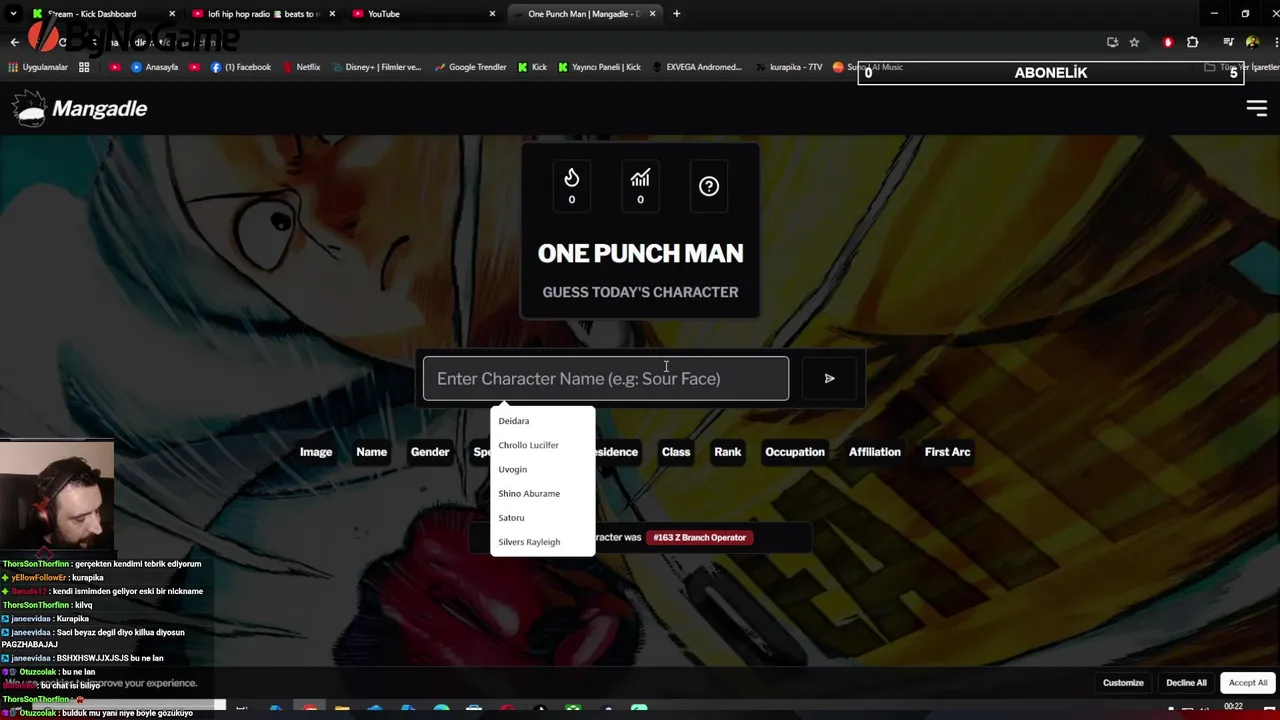Image resolution: width=1280 pixels, height=720 pixels.
Task: Click the Rank column header
Action: click(x=728, y=452)
